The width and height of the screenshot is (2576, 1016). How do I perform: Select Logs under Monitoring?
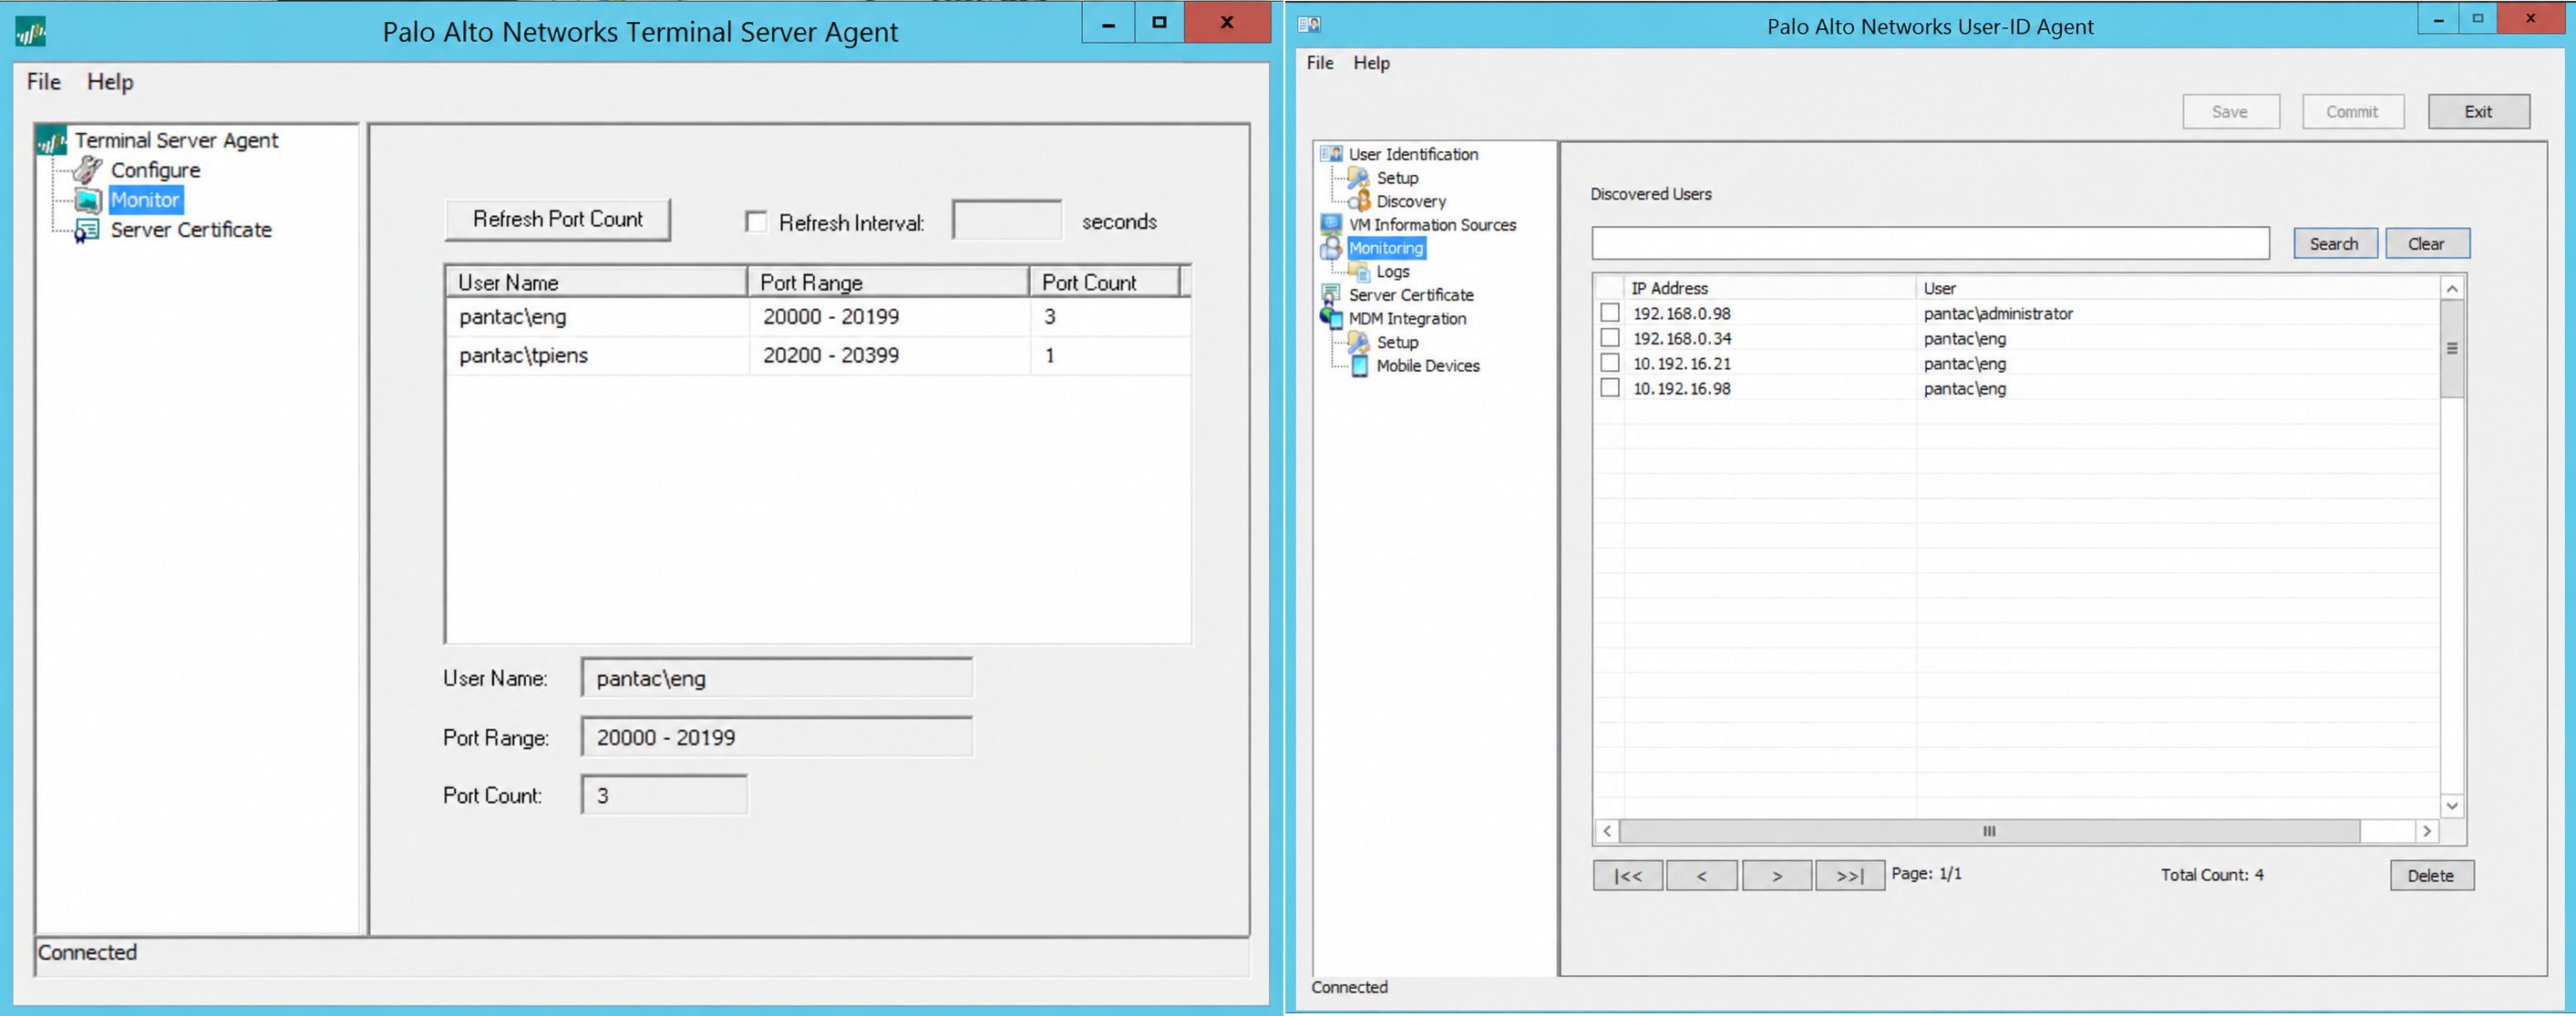click(1393, 272)
